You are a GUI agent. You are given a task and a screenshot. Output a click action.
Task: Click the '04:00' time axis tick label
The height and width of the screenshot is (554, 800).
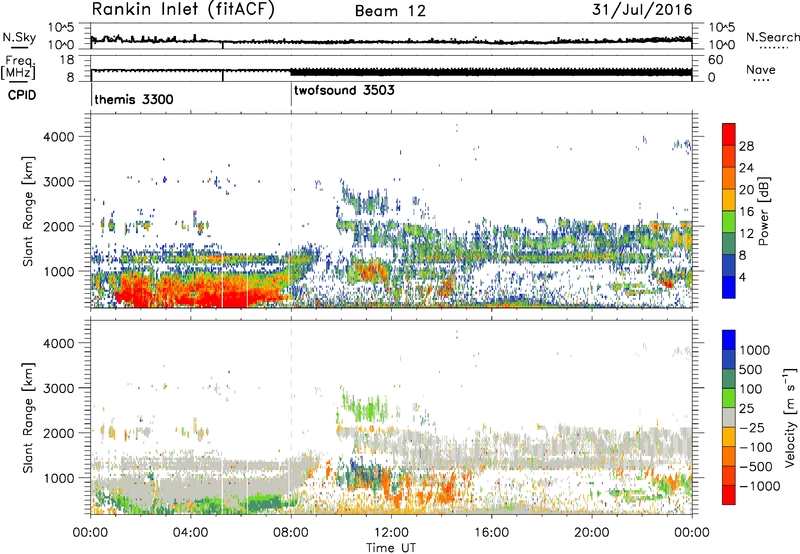[190, 533]
